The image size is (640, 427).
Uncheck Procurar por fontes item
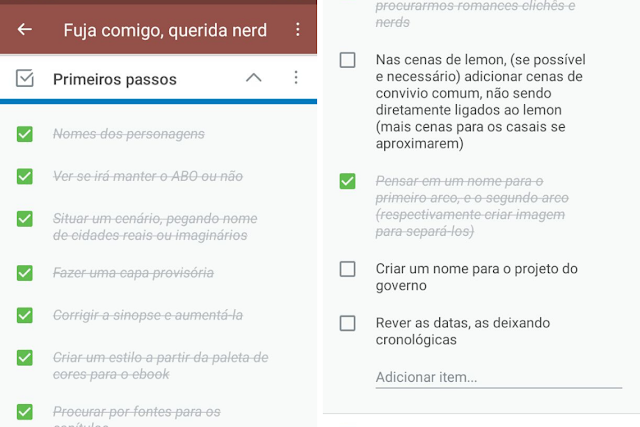tap(26, 411)
